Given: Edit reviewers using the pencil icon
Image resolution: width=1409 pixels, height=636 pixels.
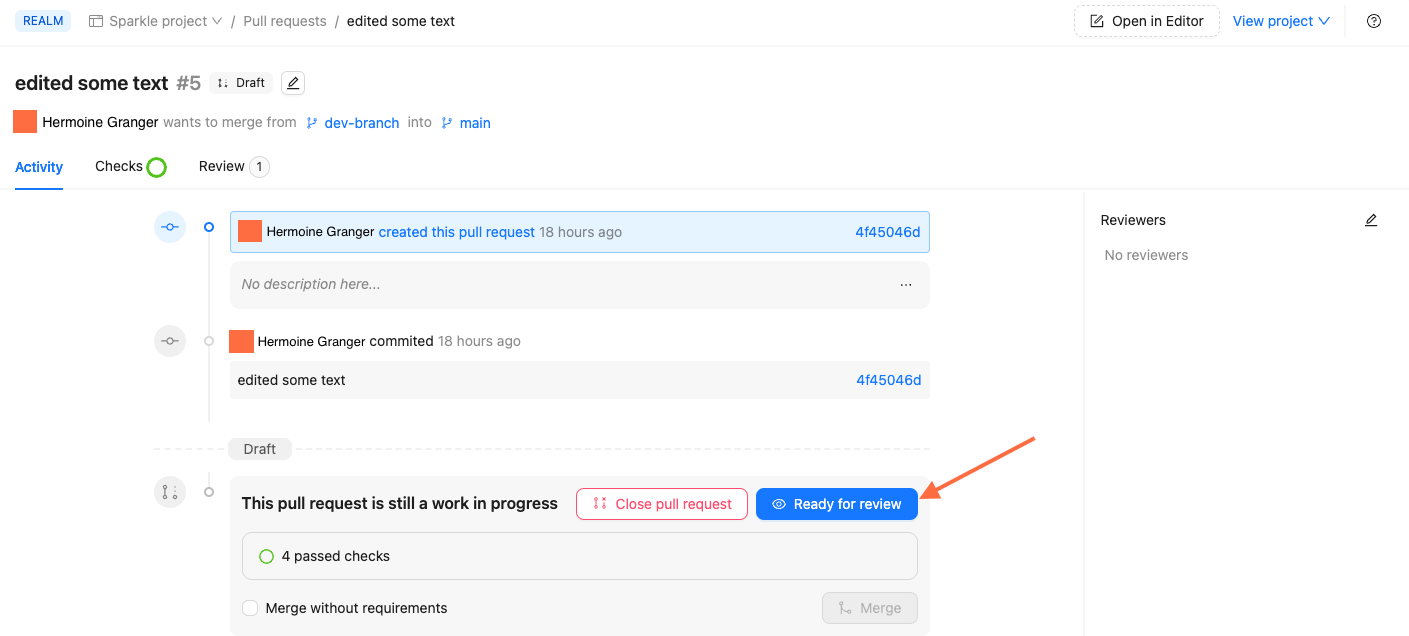Looking at the screenshot, I should (x=1371, y=219).
